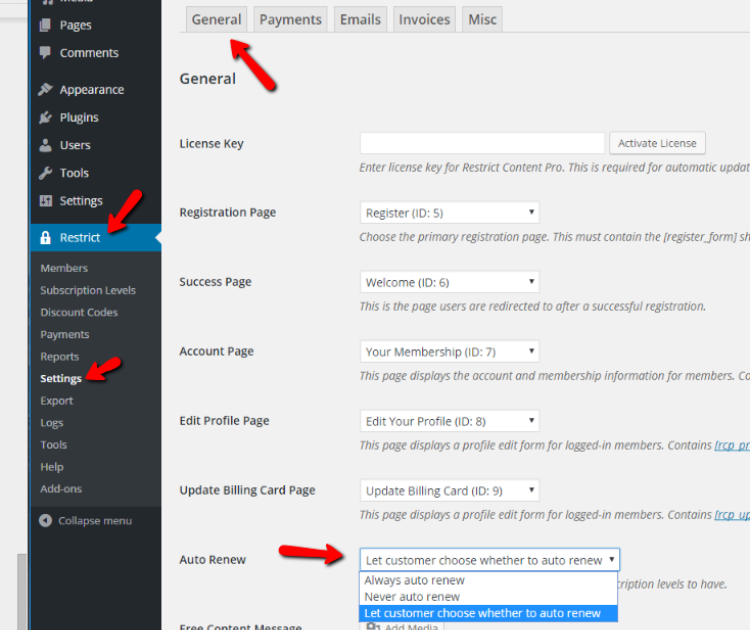Screen dimensions: 750x630
Task: Open the Update Billing Card Page dropdown
Action: point(450,490)
